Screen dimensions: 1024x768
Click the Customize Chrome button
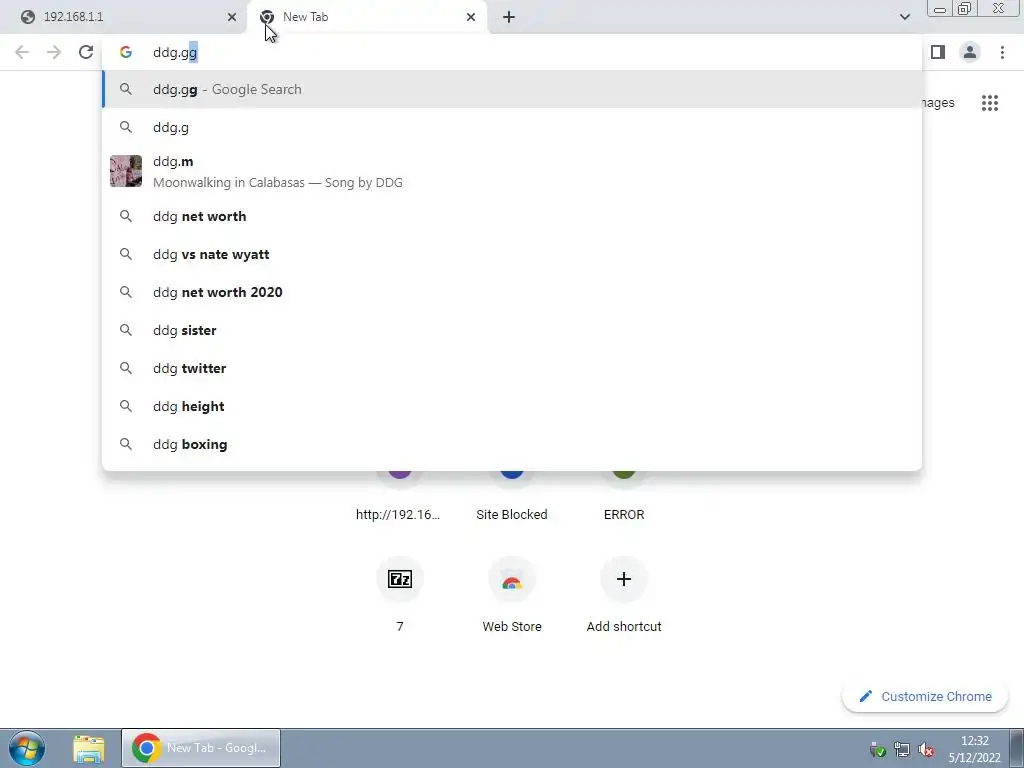(x=925, y=696)
